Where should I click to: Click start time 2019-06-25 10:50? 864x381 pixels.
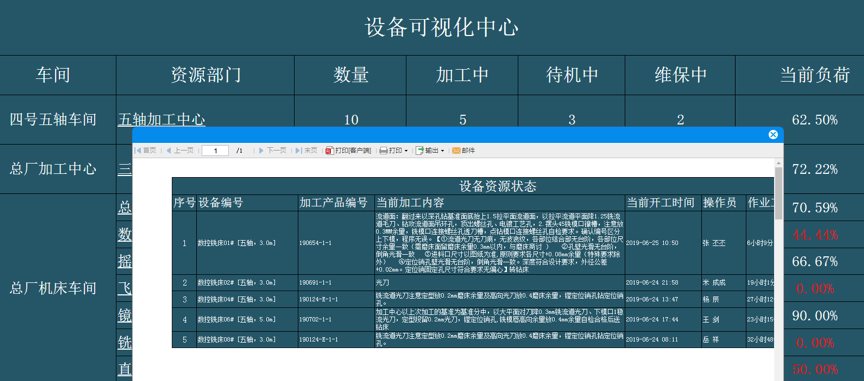(652, 243)
